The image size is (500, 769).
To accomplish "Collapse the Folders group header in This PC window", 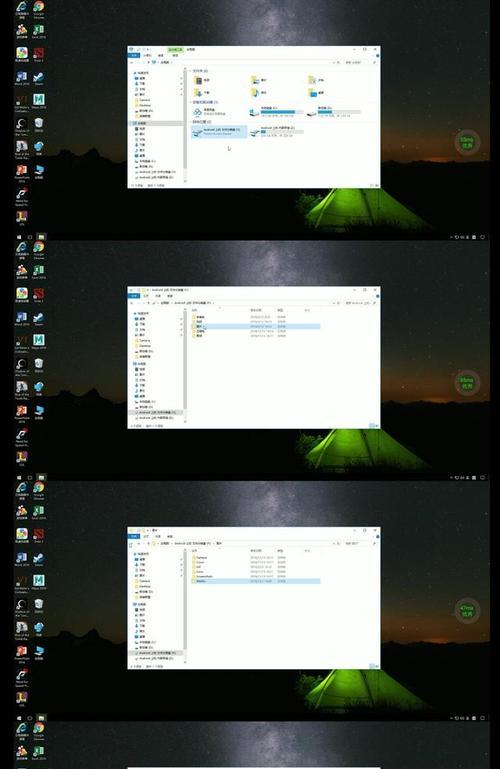I will (199, 71).
